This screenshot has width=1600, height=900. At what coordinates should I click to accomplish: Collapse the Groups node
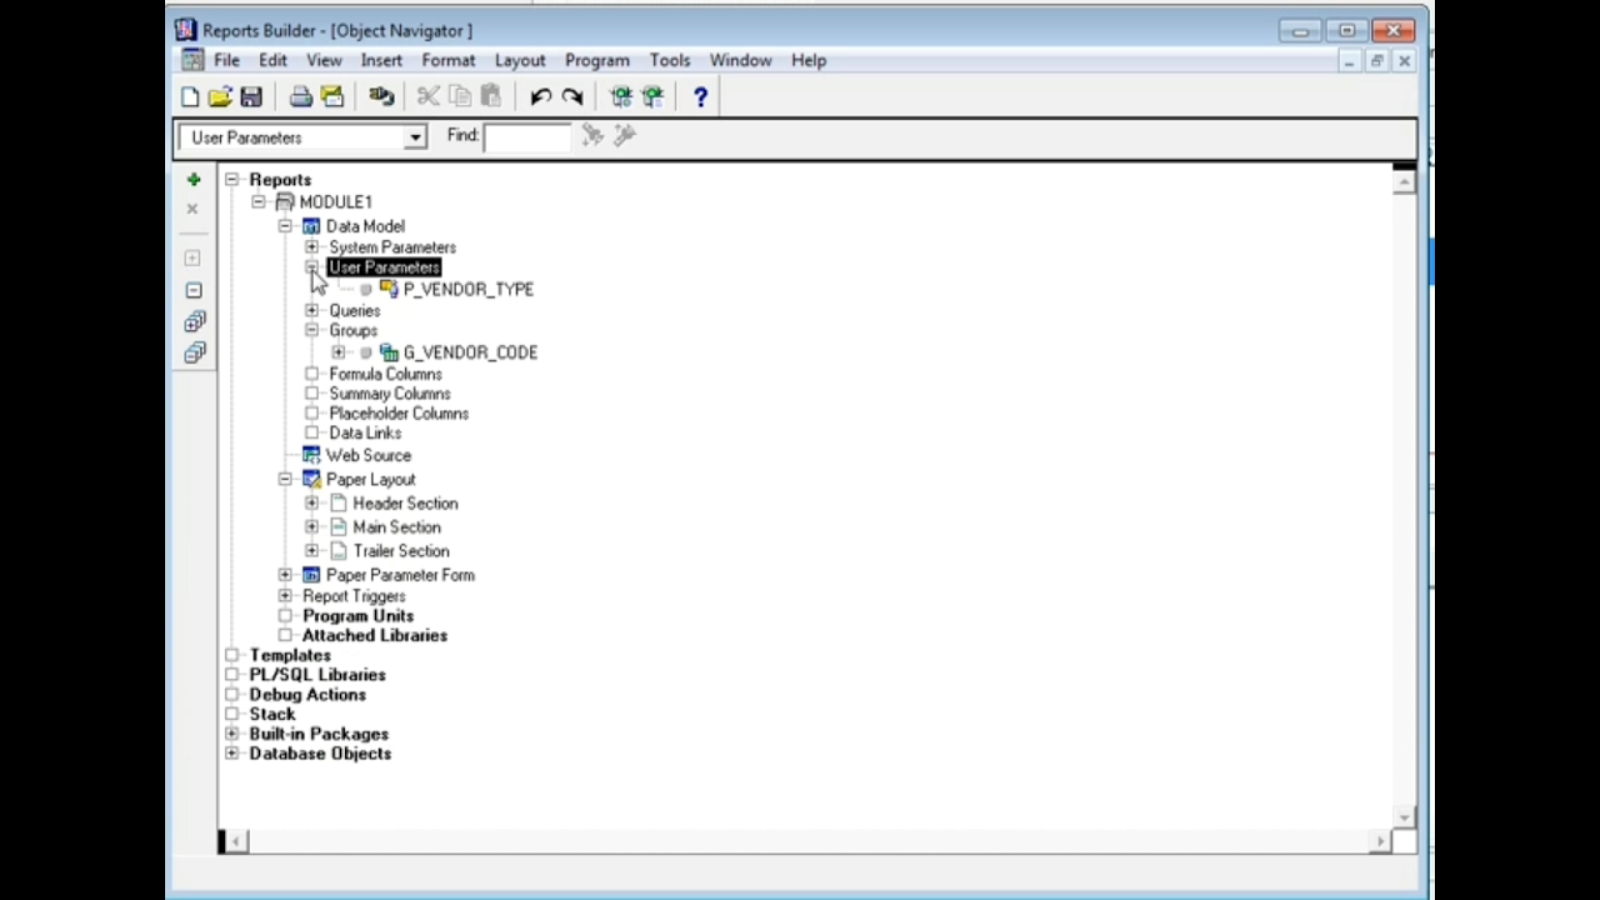coord(312,330)
